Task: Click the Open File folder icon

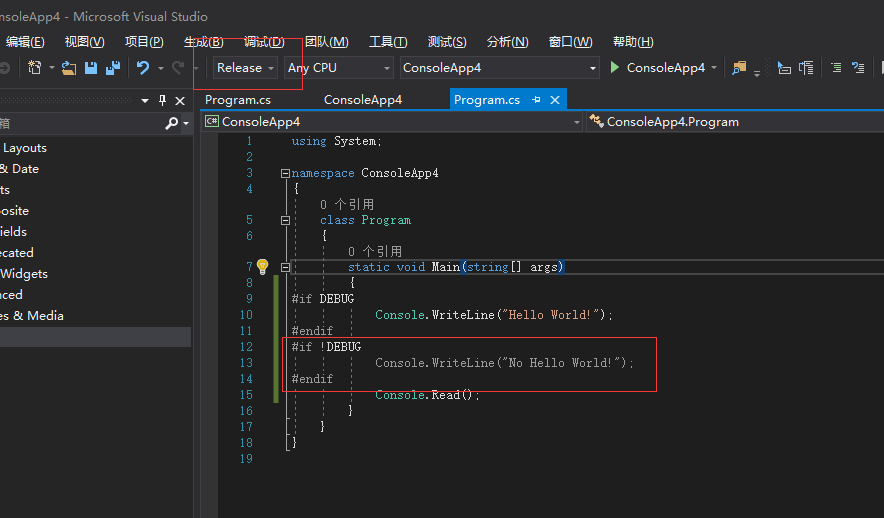Action: tap(69, 68)
